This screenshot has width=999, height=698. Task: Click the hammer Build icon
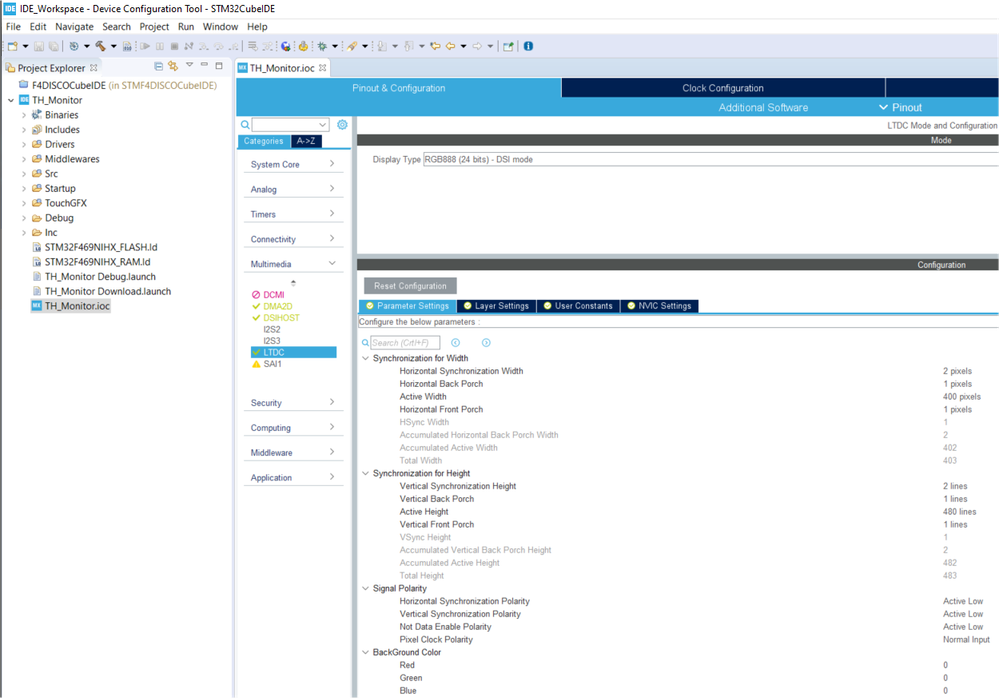point(100,46)
